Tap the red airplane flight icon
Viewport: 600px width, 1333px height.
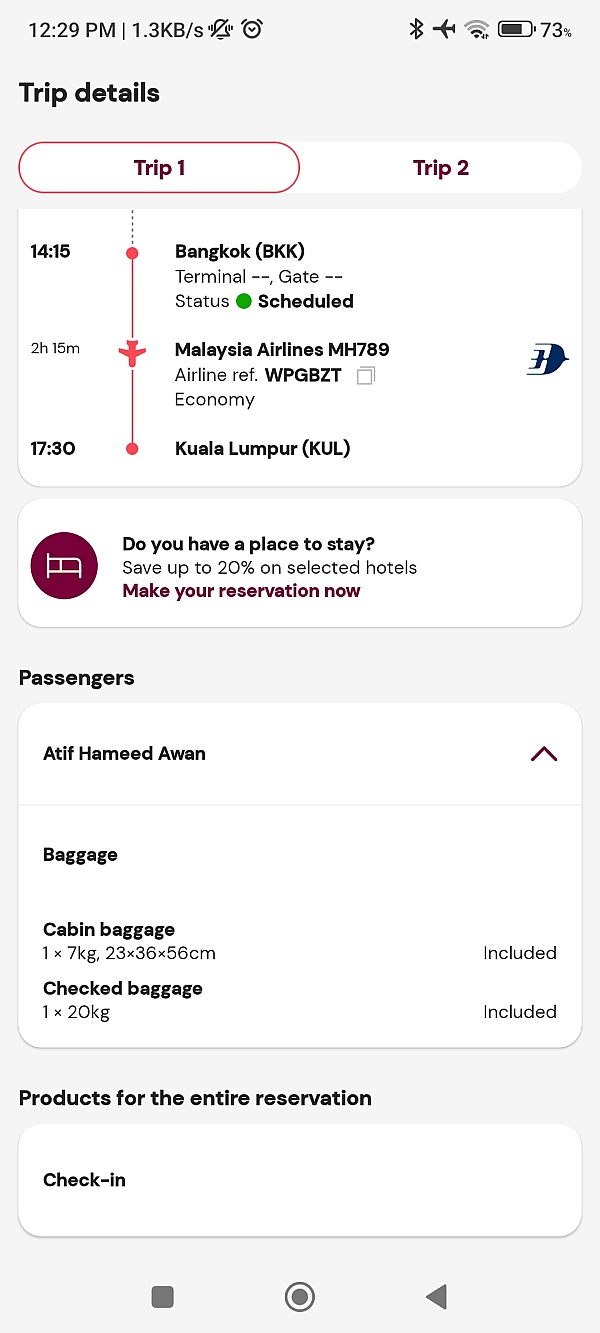(x=132, y=353)
